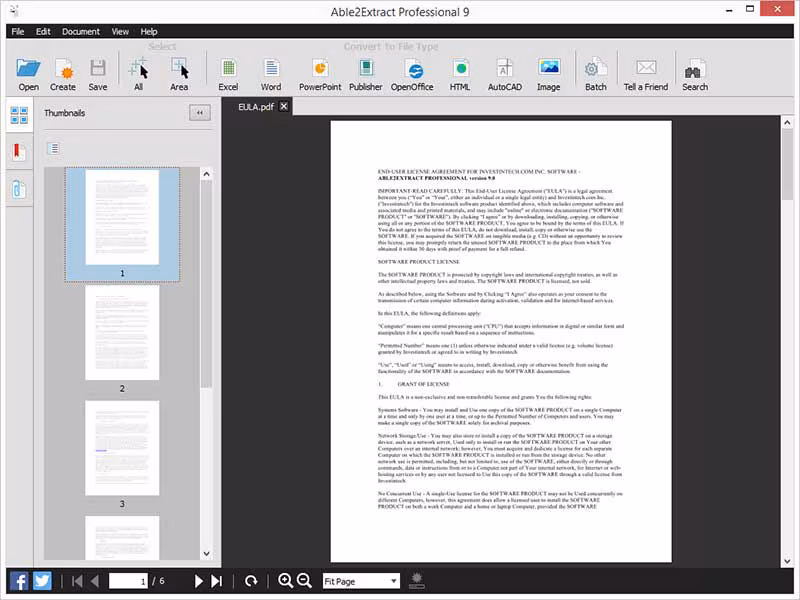
Task: Open the Batch conversion tool
Action: tap(595, 74)
